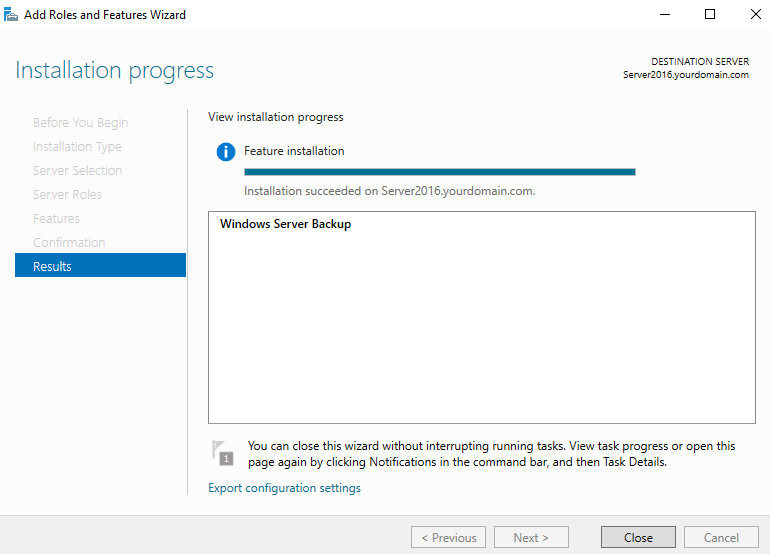Select the Results step in sidebar
Image resolution: width=770 pixels, height=554 pixels.
(100, 265)
